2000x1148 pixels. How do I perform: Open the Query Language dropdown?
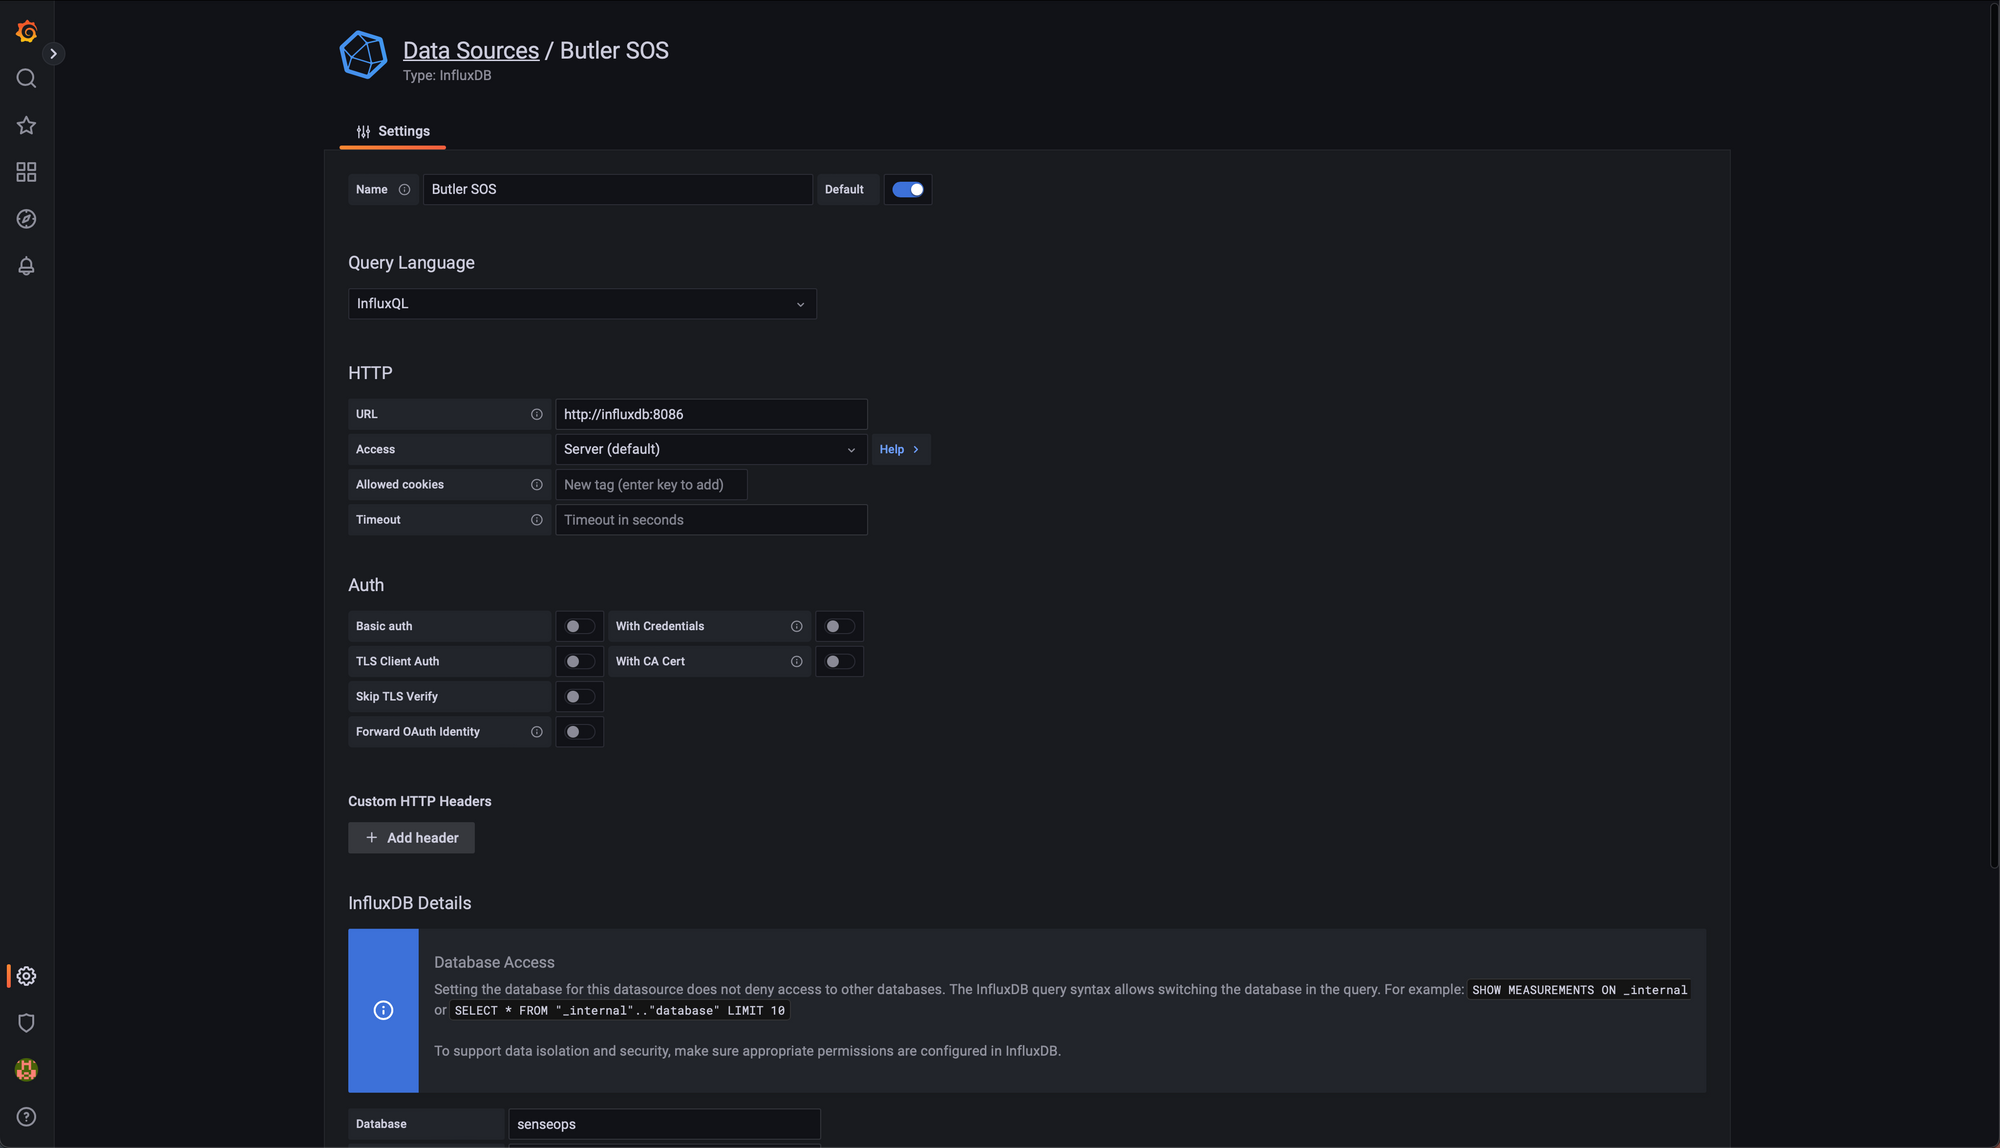click(x=582, y=304)
